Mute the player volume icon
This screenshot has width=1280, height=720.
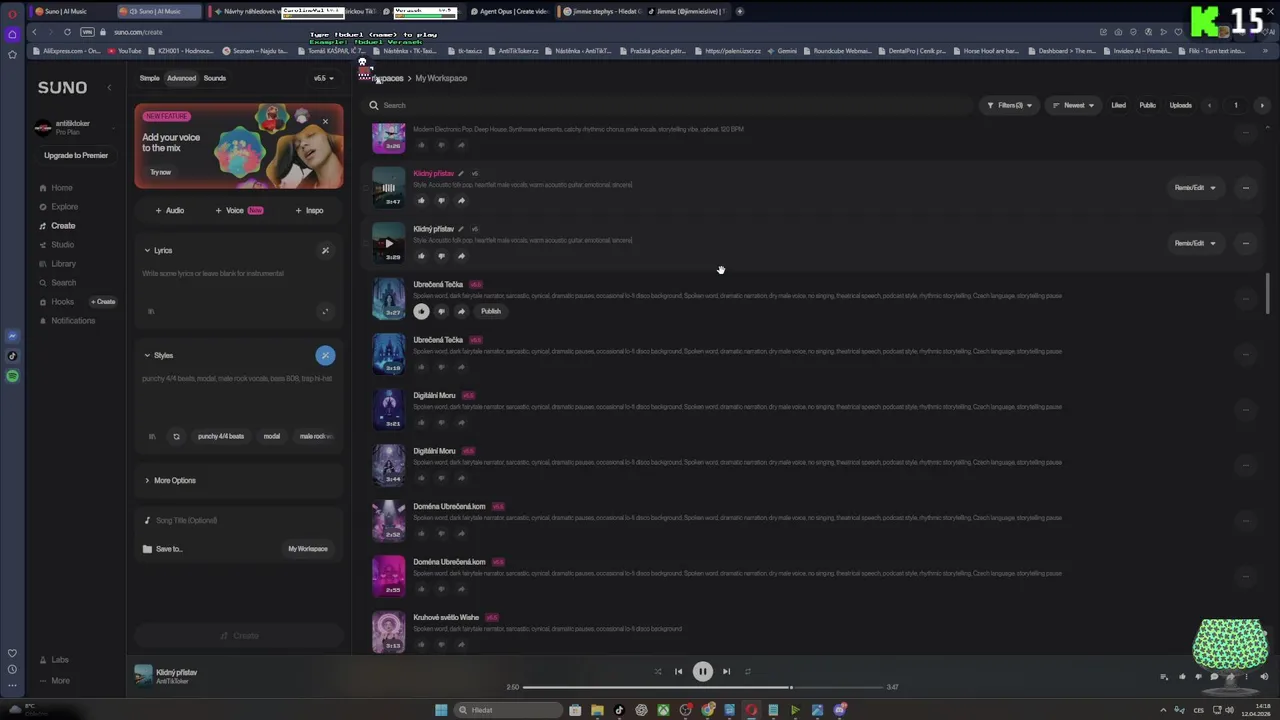pos(1264,677)
